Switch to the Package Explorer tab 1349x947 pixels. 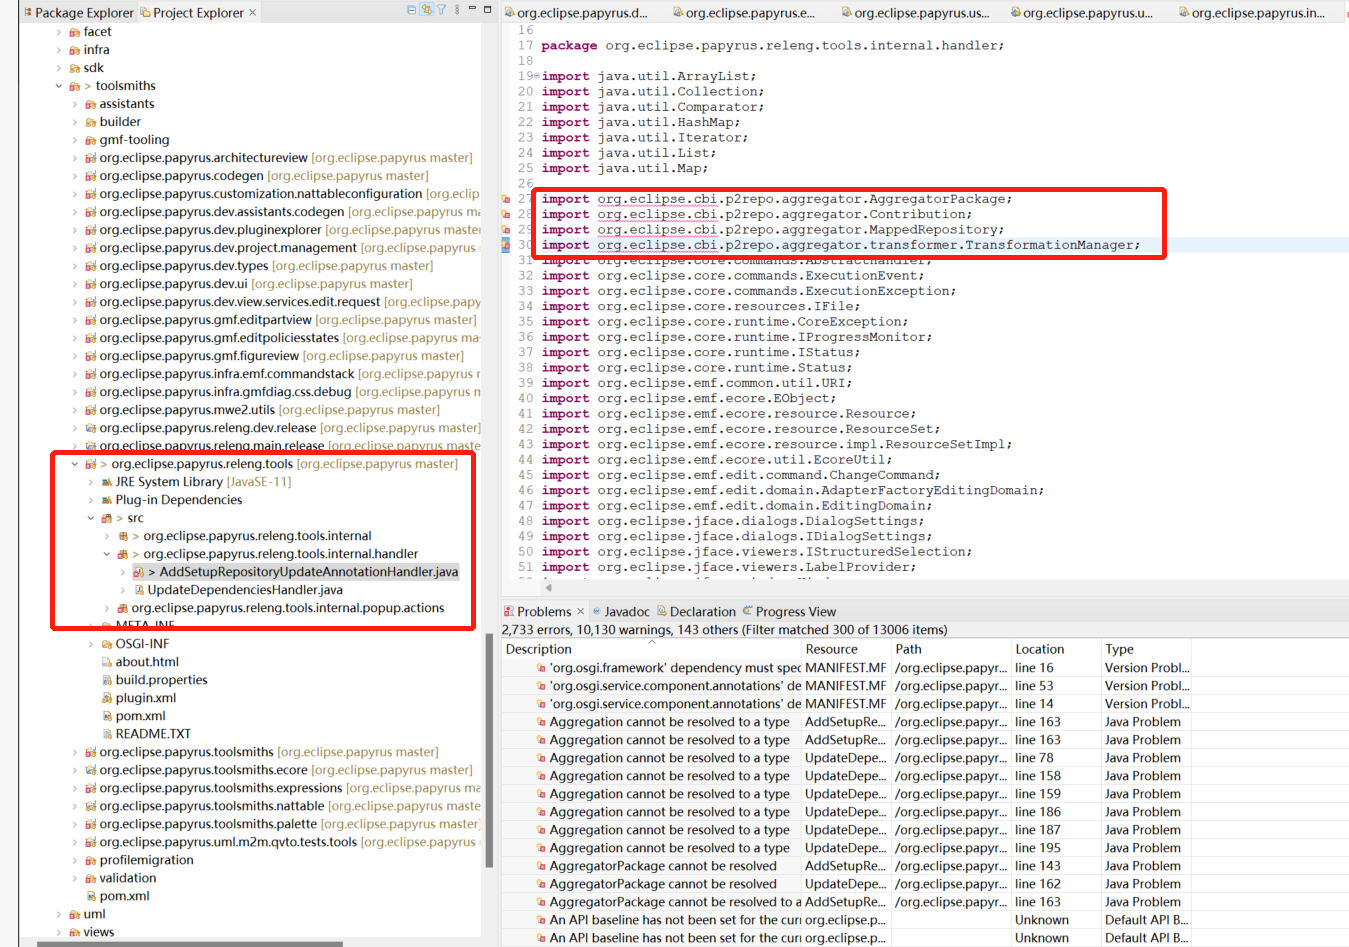click(77, 13)
